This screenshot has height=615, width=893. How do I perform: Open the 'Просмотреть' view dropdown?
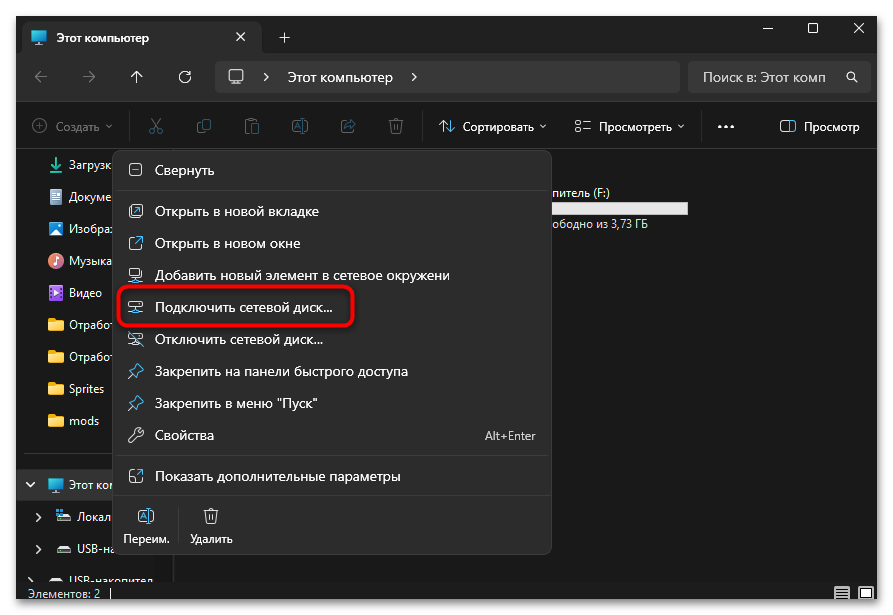point(629,126)
